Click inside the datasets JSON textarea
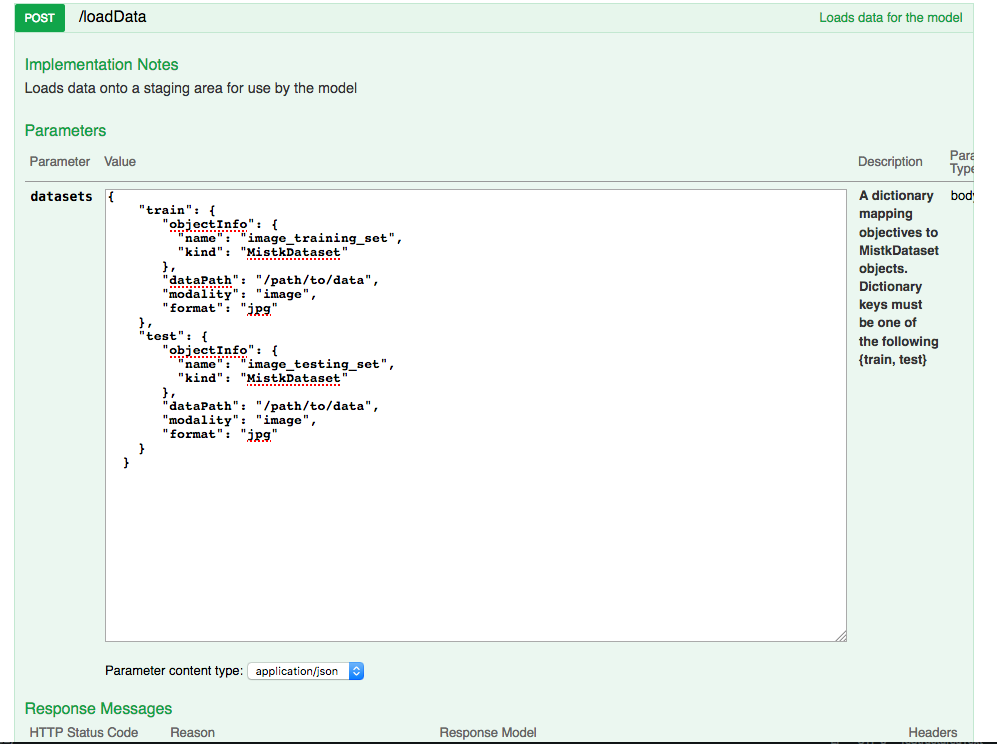Image resolution: width=997 pixels, height=744 pixels. 476,415
